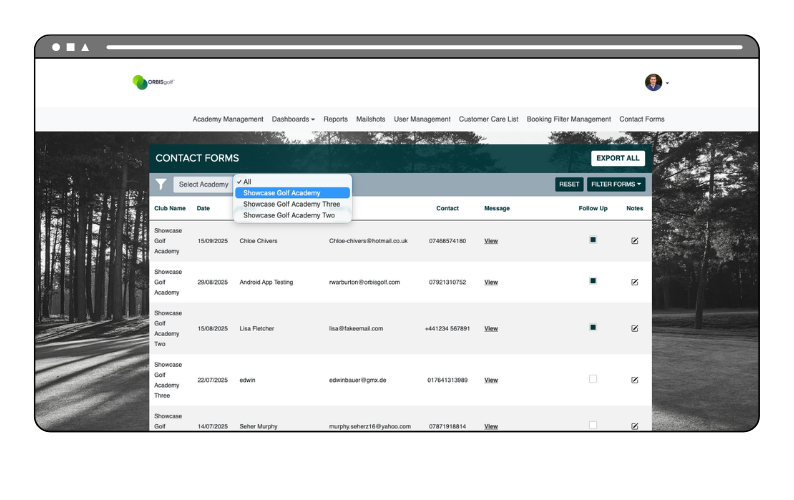View message from Lisa Fletcher
794x500 pixels.
pos(491,329)
